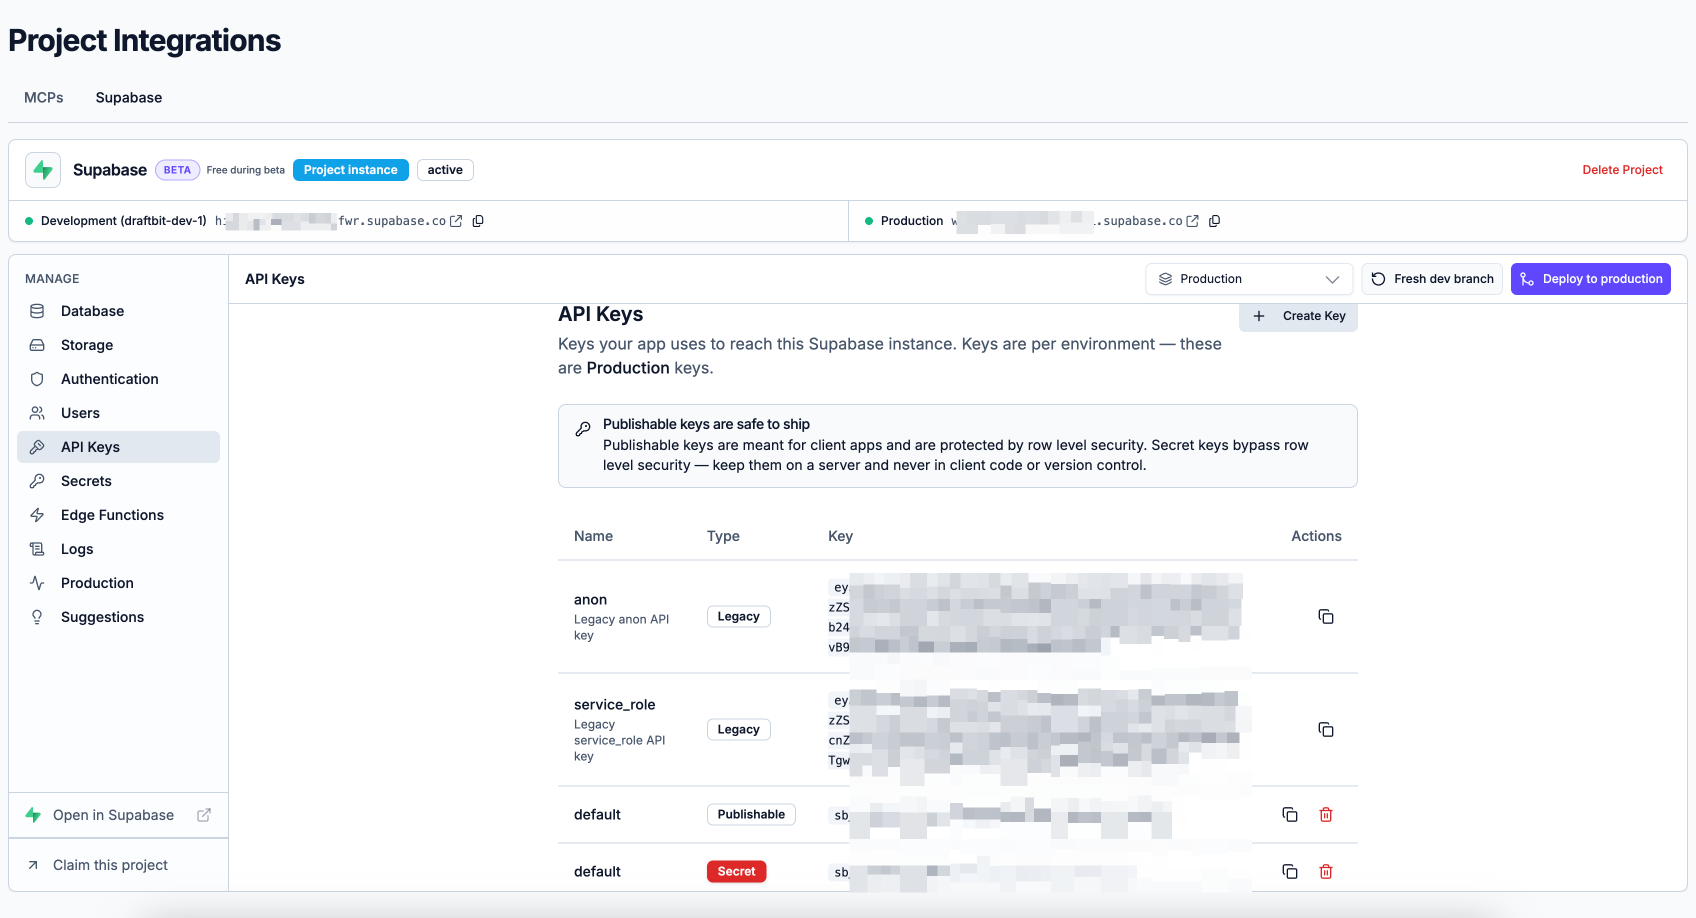
Task: Open Production in the Manage sidebar
Action: (118, 583)
